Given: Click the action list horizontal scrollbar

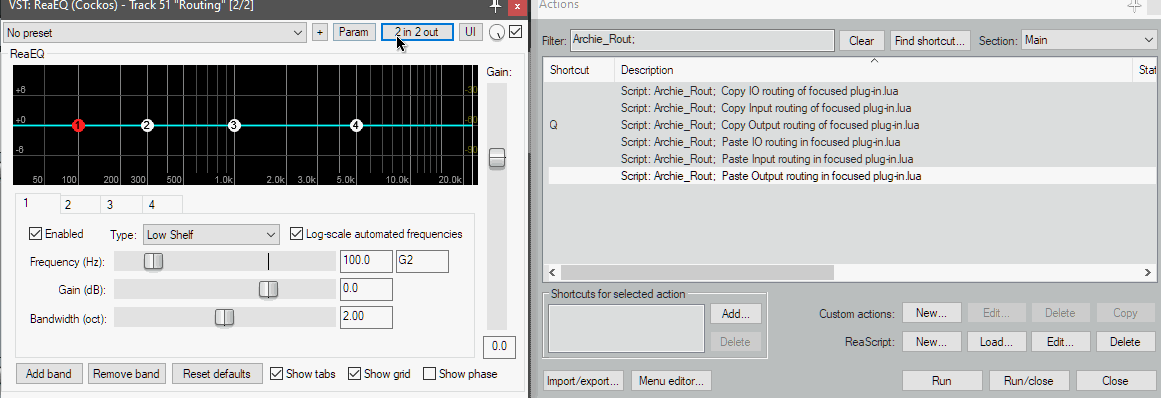Looking at the screenshot, I should (x=697, y=272).
